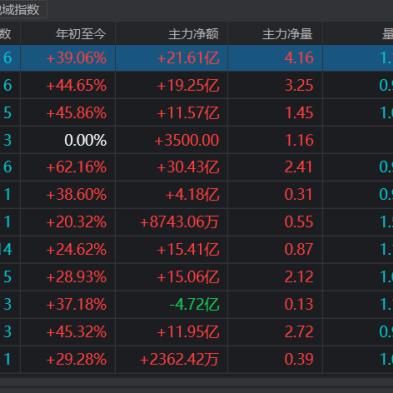Pick the 2.41 net volume value
This screenshot has width=393, height=393.
coord(299,167)
